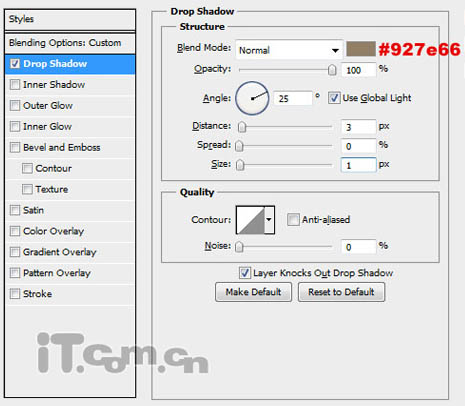Image resolution: width=465 pixels, height=406 pixels.
Task: Click the Opacity slider handle
Action: [332, 70]
